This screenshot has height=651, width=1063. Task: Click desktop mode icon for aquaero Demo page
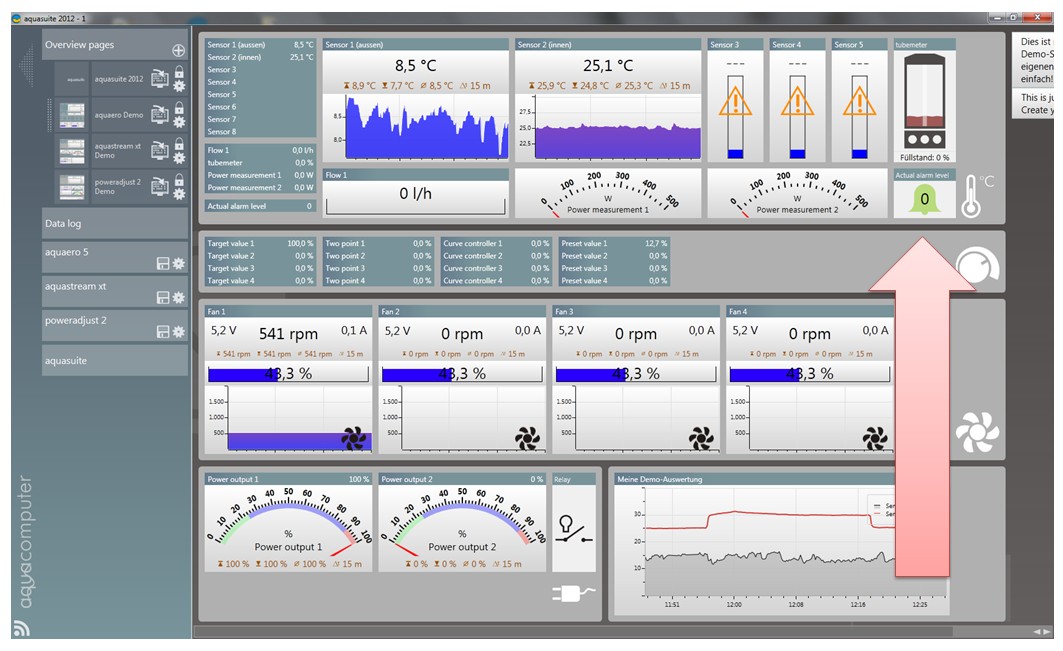pyautogui.click(x=159, y=114)
